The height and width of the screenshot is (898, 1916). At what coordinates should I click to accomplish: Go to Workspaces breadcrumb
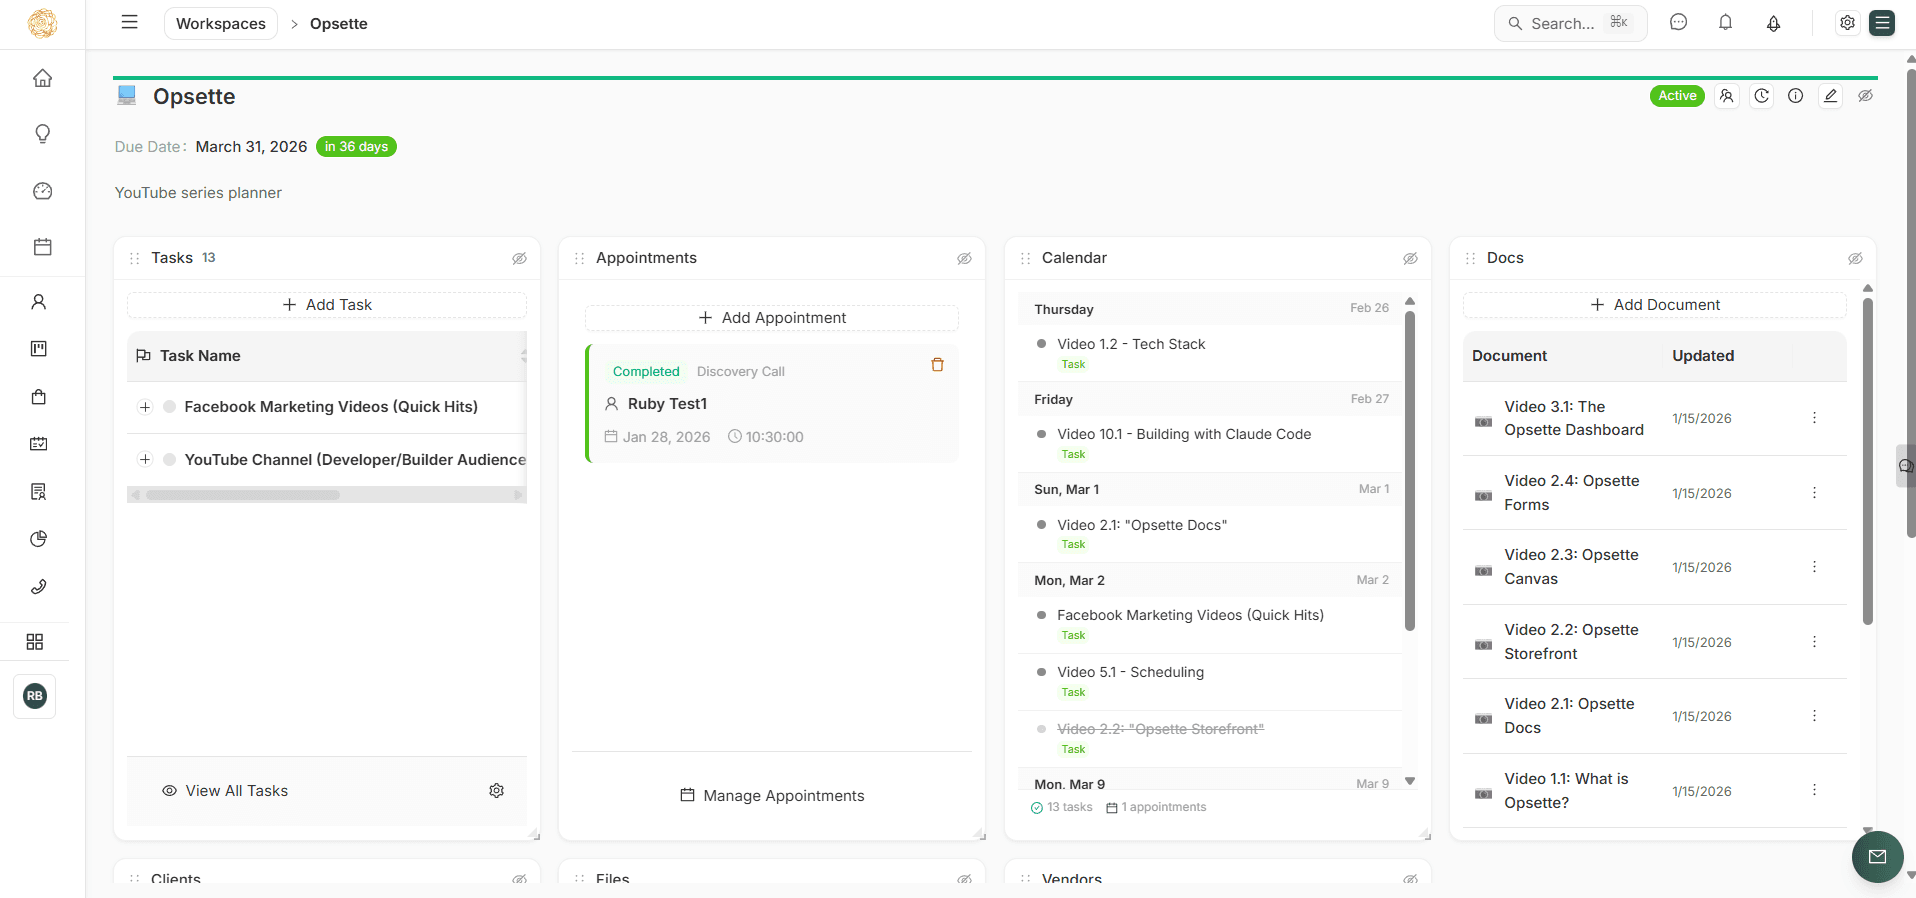[x=221, y=23]
